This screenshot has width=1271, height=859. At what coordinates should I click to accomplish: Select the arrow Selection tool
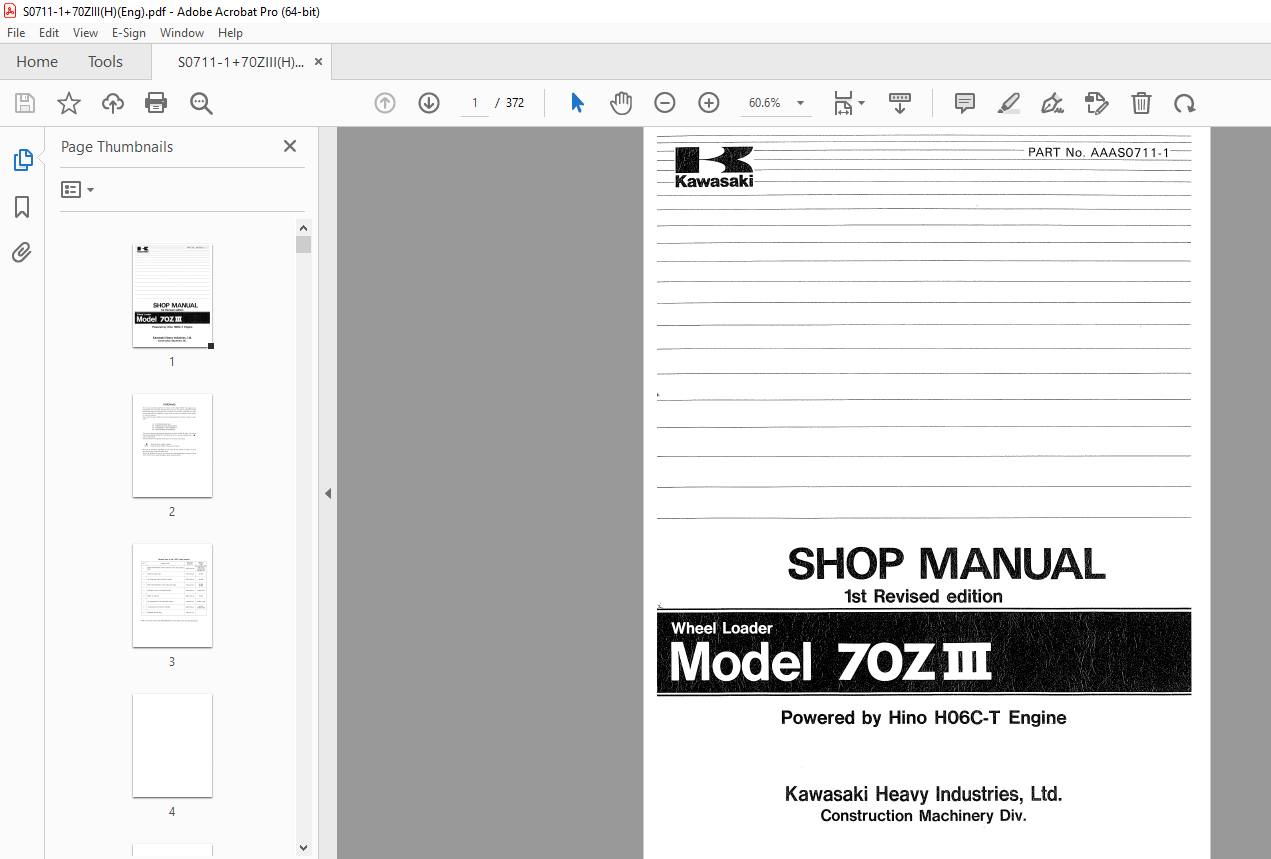click(x=577, y=103)
